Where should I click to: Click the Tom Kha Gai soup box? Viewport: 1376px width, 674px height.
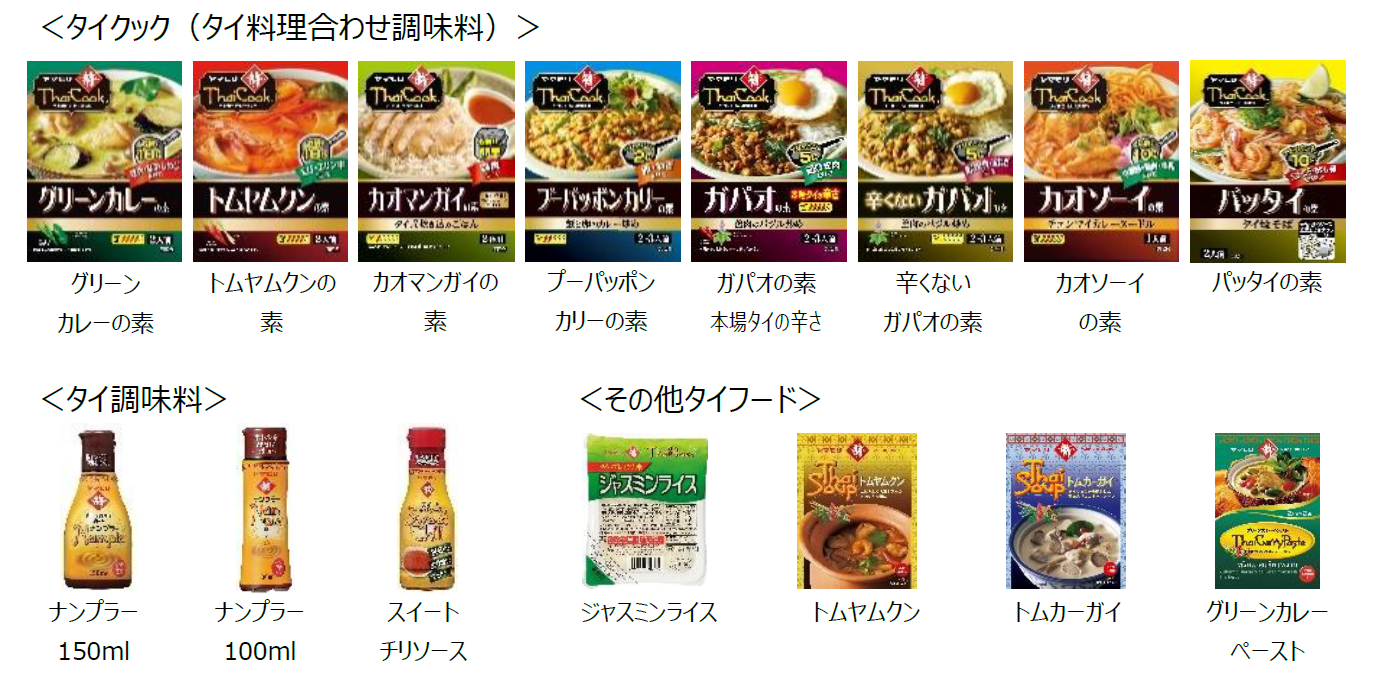click(x=1066, y=511)
